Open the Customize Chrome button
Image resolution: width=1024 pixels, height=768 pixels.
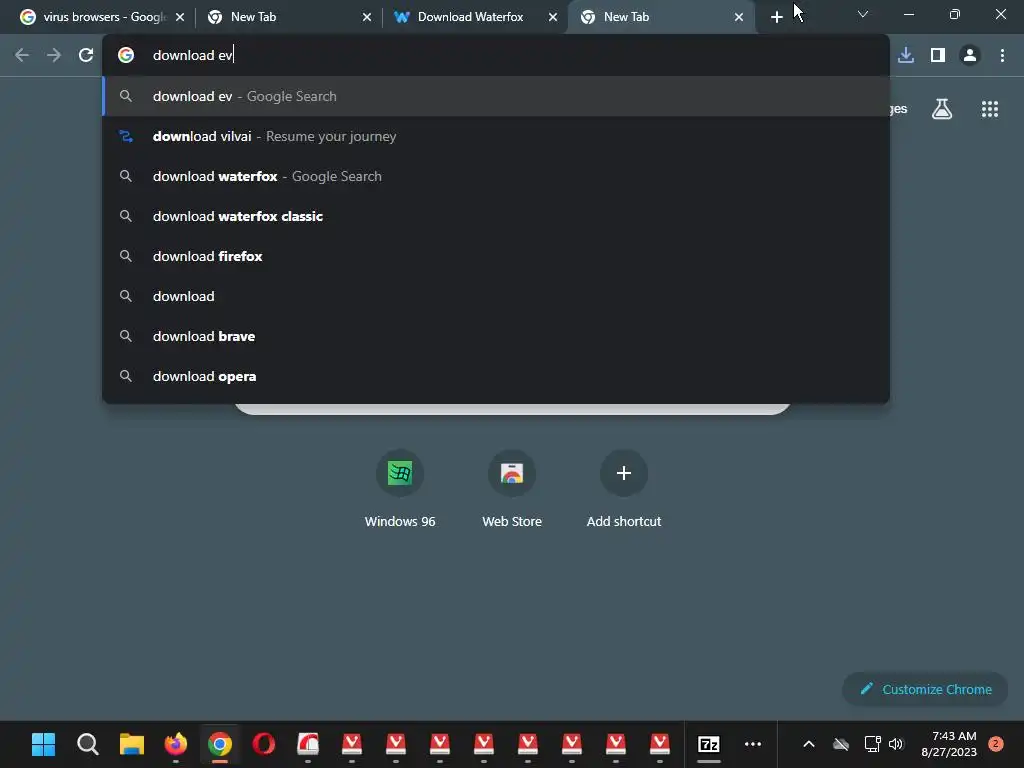(x=925, y=689)
